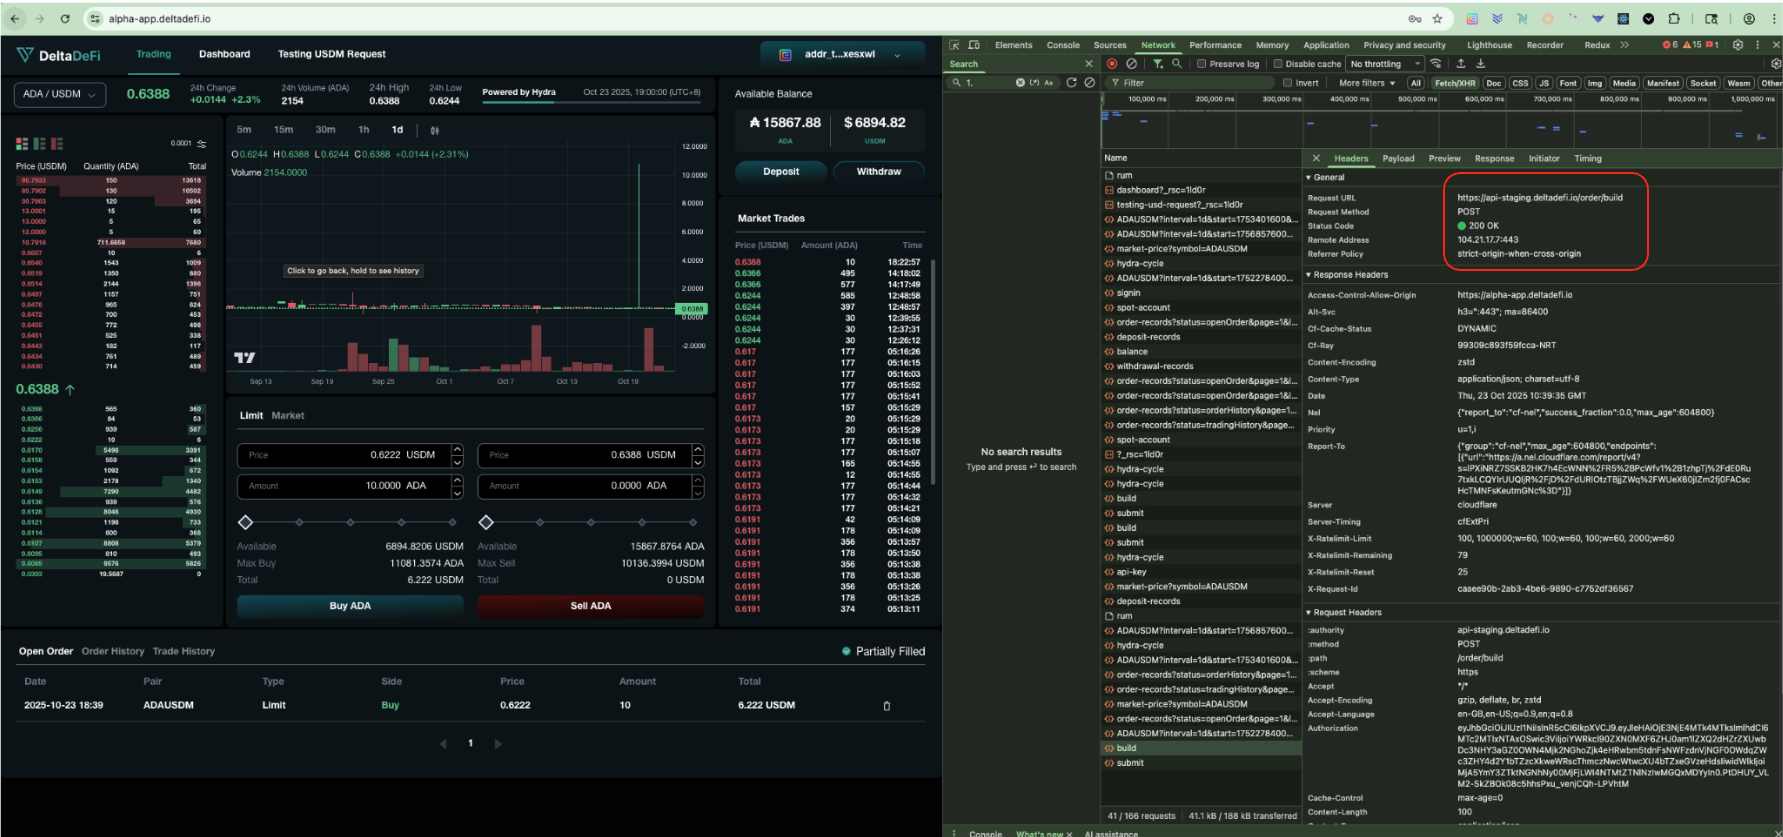Open the Payload tab in request details
1783x837 pixels.
(x=1398, y=158)
